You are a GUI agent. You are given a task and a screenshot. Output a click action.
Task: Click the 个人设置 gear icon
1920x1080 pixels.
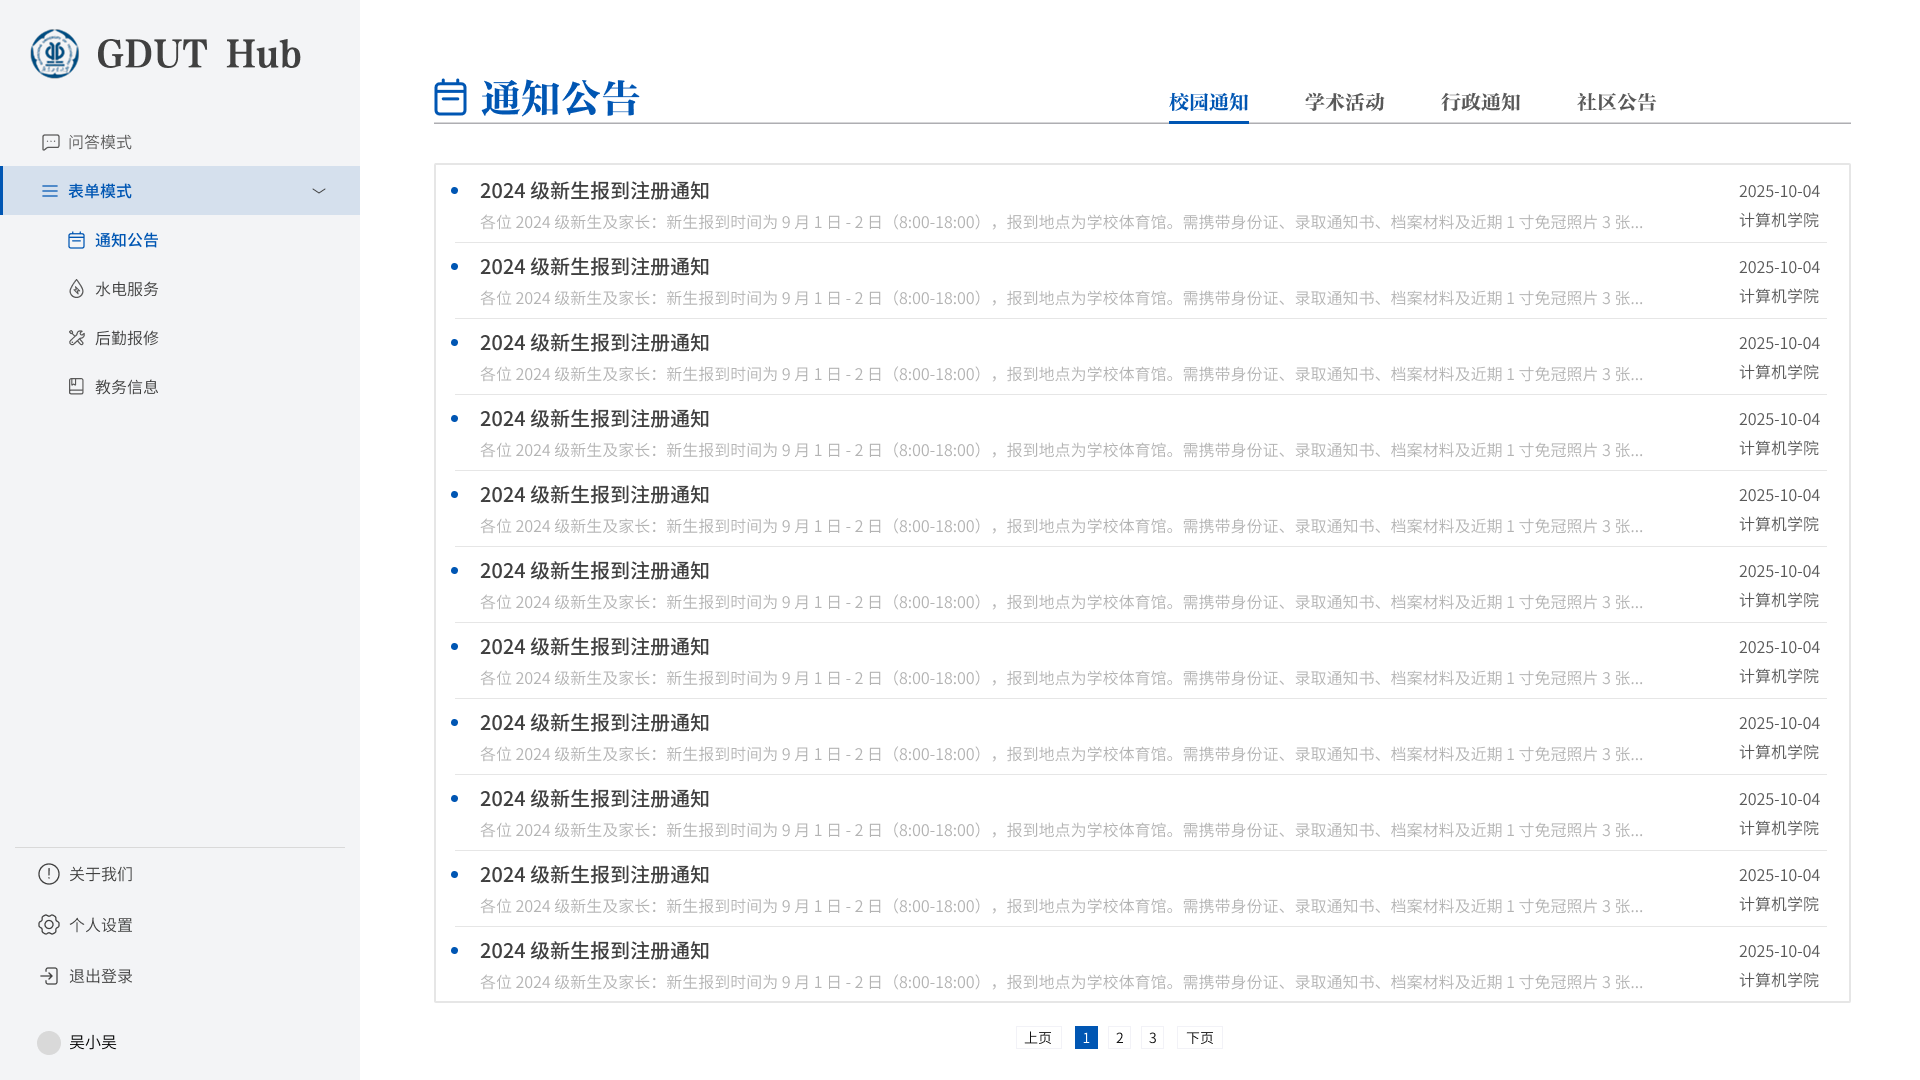click(x=48, y=925)
